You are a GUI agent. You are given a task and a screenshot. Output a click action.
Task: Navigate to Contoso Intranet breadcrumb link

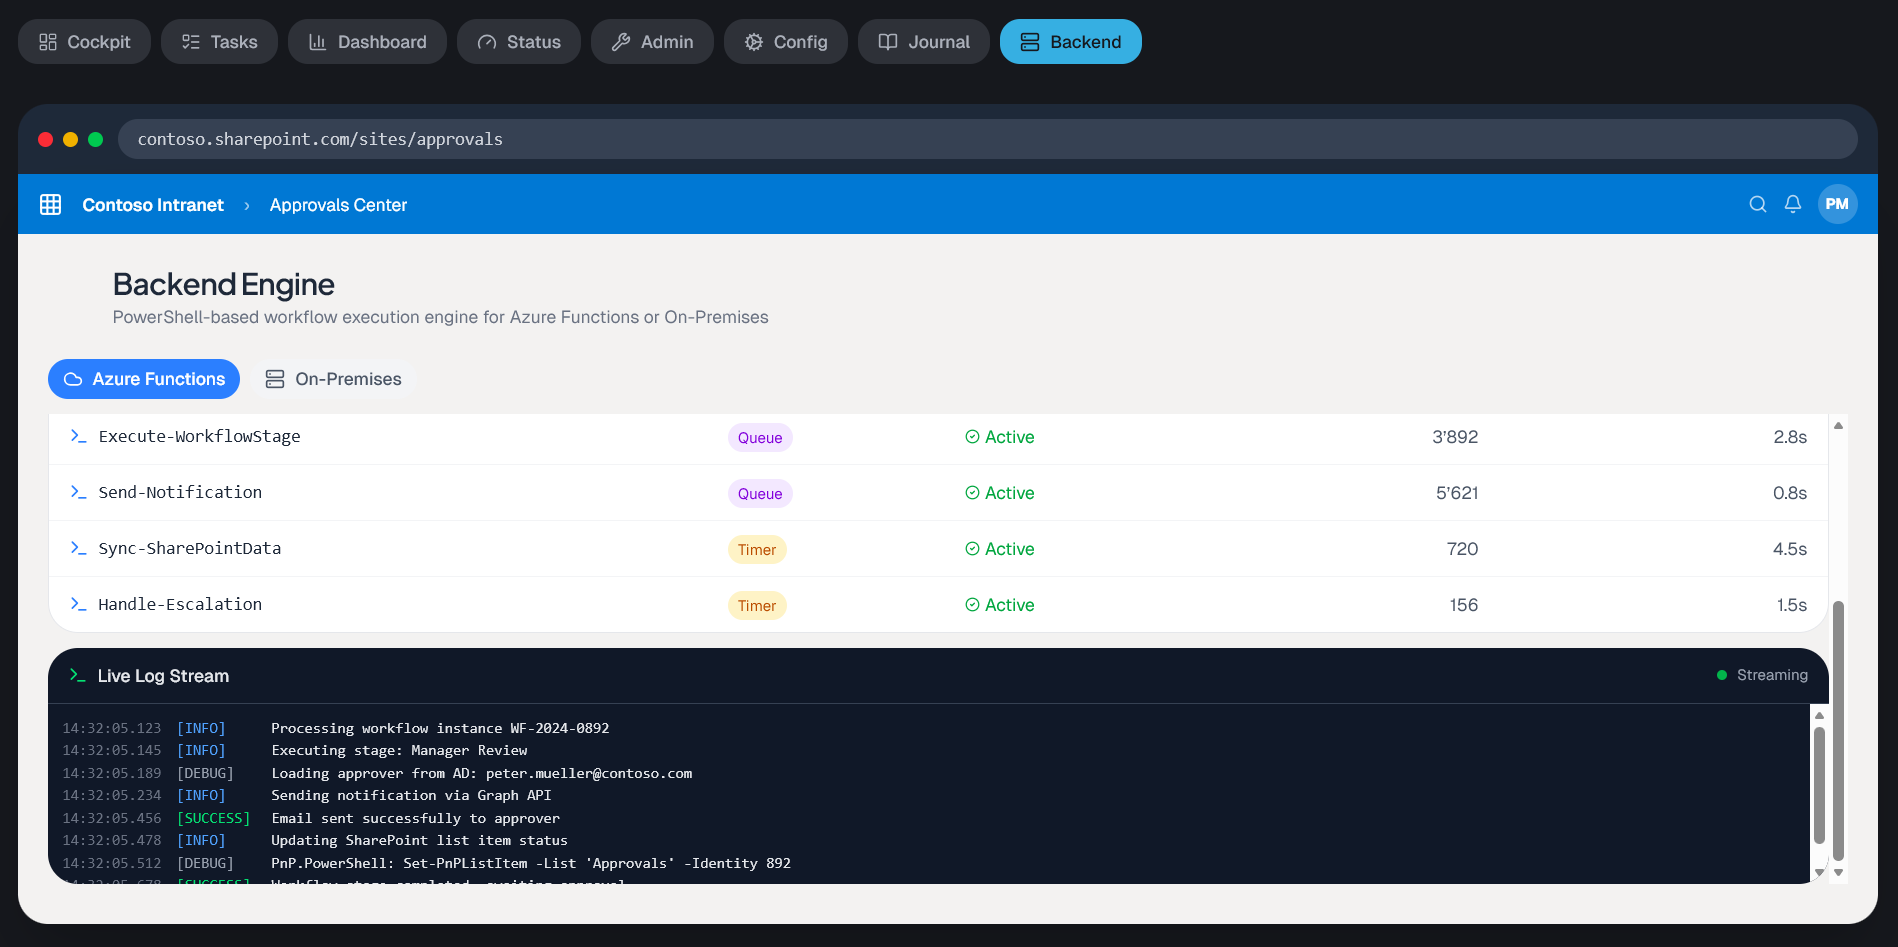pos(152,204)
